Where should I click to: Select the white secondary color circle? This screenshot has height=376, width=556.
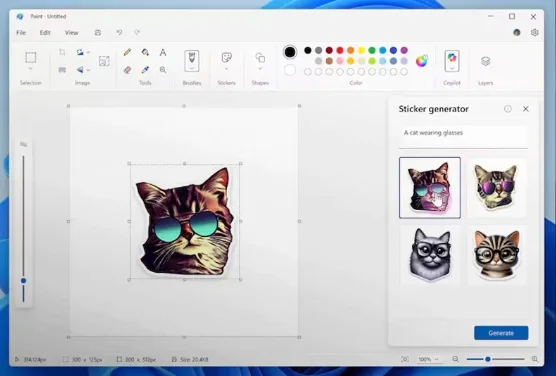[x=290, y=70]
